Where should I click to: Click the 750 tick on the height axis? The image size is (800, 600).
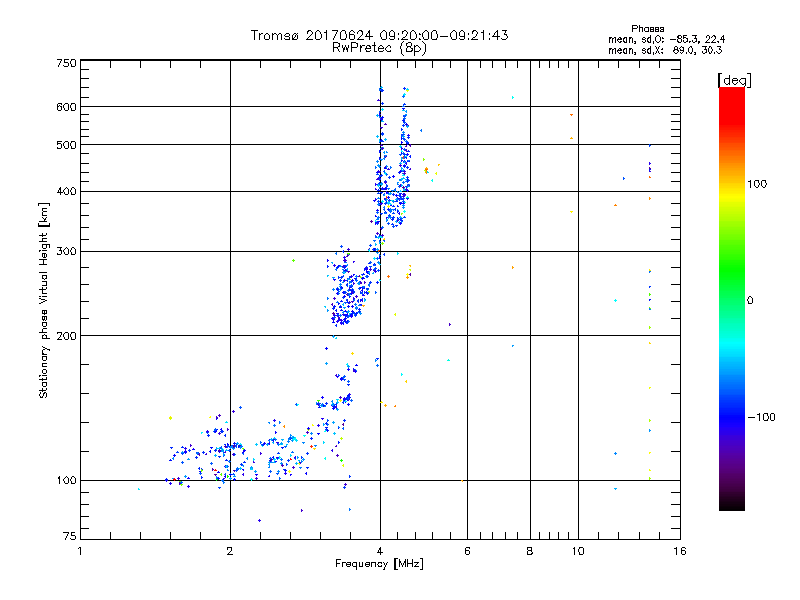[66, 63]
